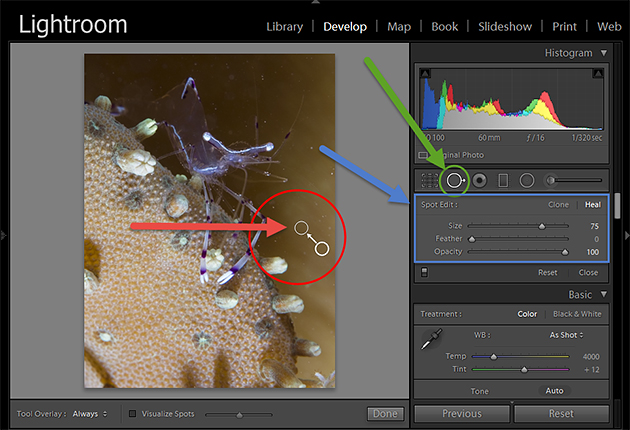Click the Temp value 4000
The width and height of the screenshot is (630, 430).
[x=591, y=357]
